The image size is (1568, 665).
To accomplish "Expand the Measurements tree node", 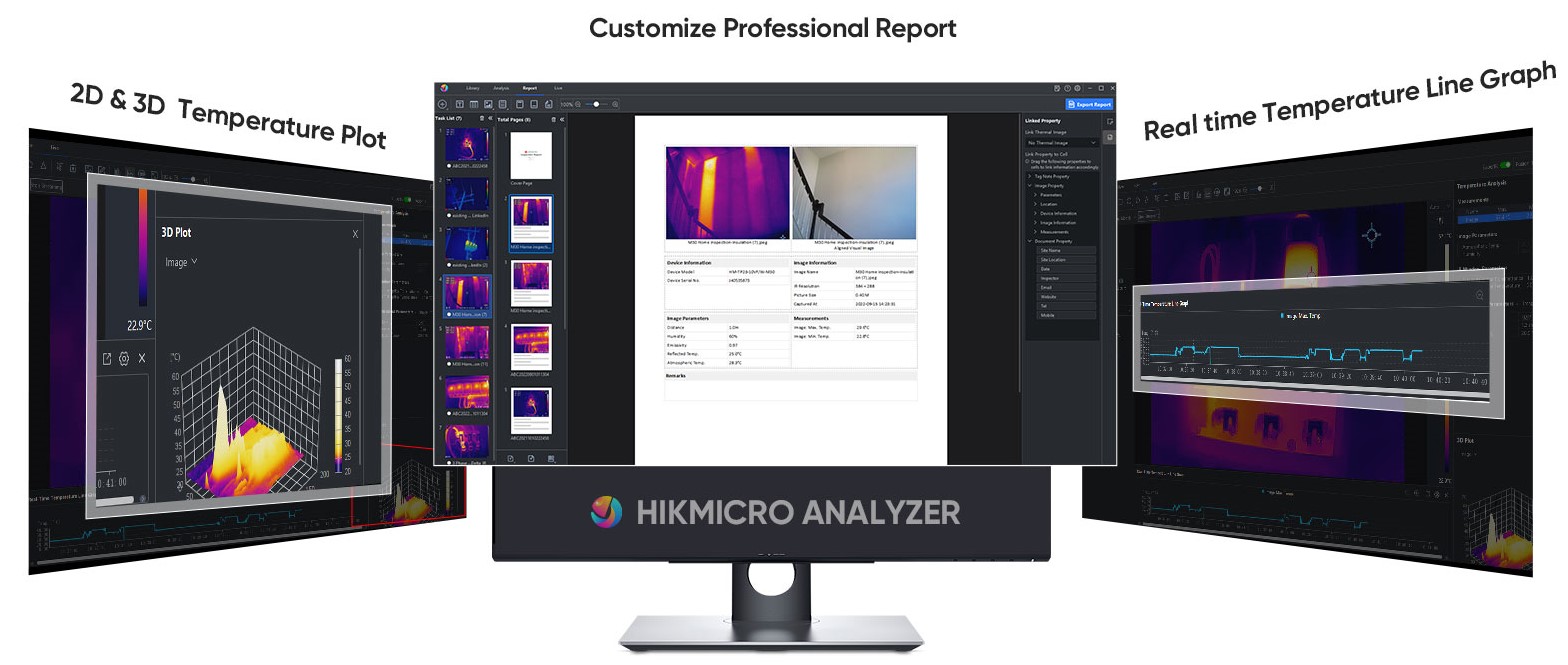I will (1036, 232).
